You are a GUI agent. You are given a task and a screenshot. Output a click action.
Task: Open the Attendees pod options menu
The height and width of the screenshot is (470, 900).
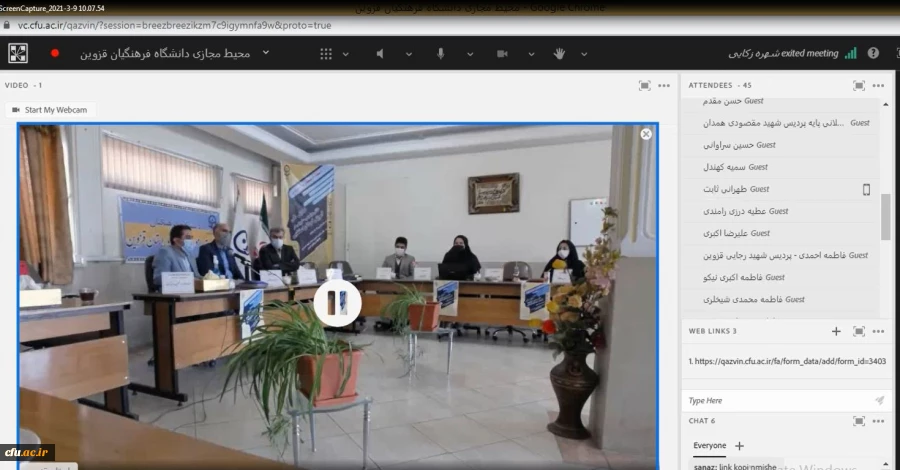[x=879, y=86]
